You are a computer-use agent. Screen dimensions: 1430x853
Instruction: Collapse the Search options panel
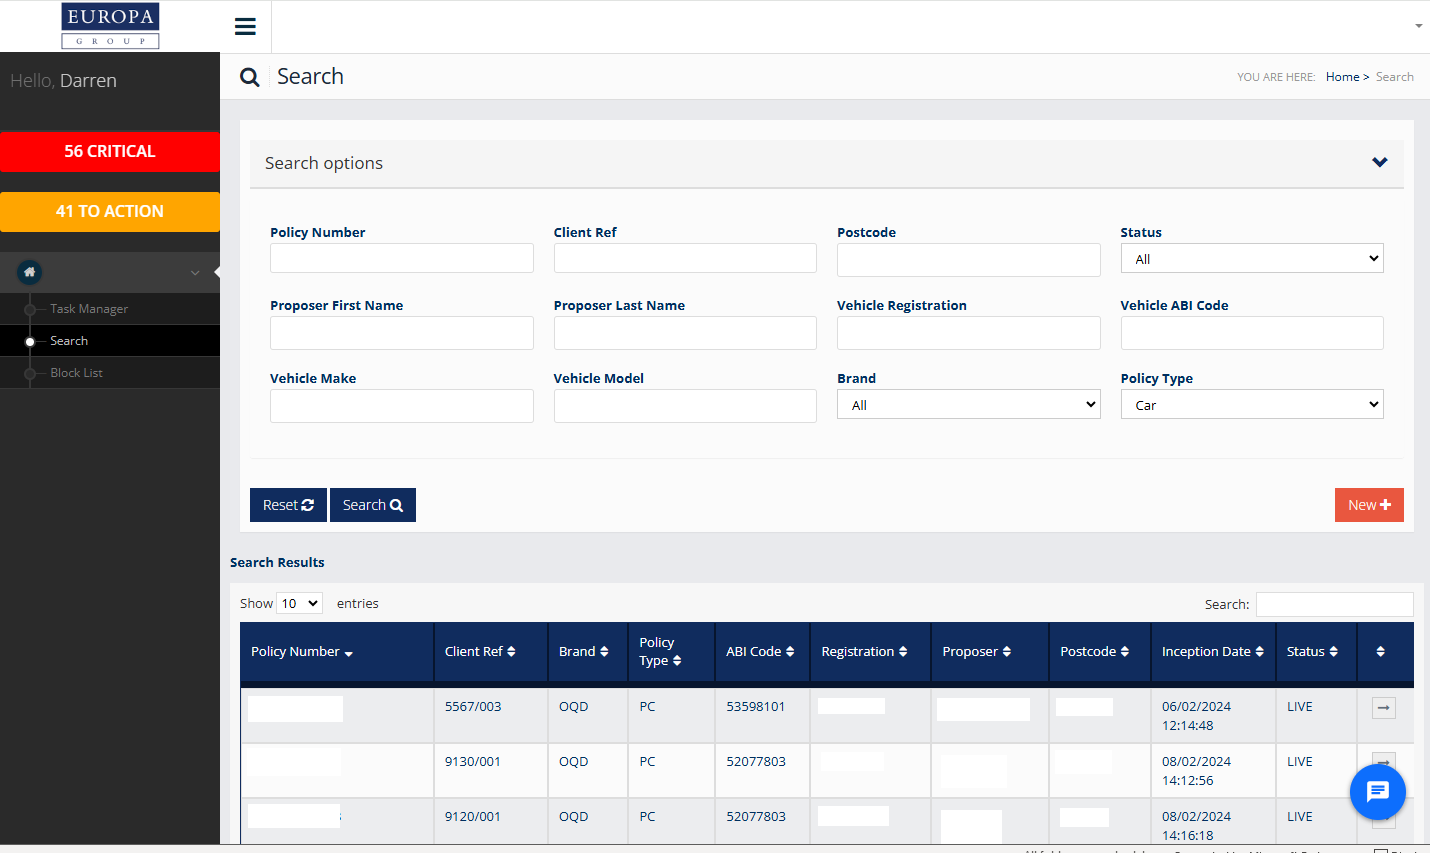click(x=1379, y=163)
